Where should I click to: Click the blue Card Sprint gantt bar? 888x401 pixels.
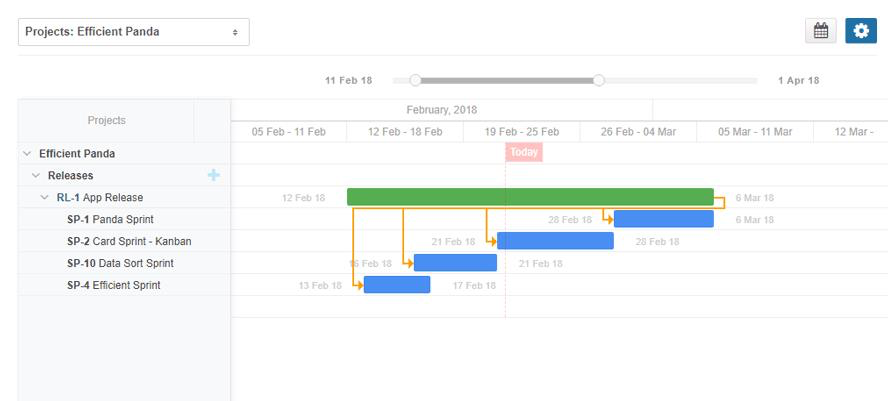(x=555, y=241)
